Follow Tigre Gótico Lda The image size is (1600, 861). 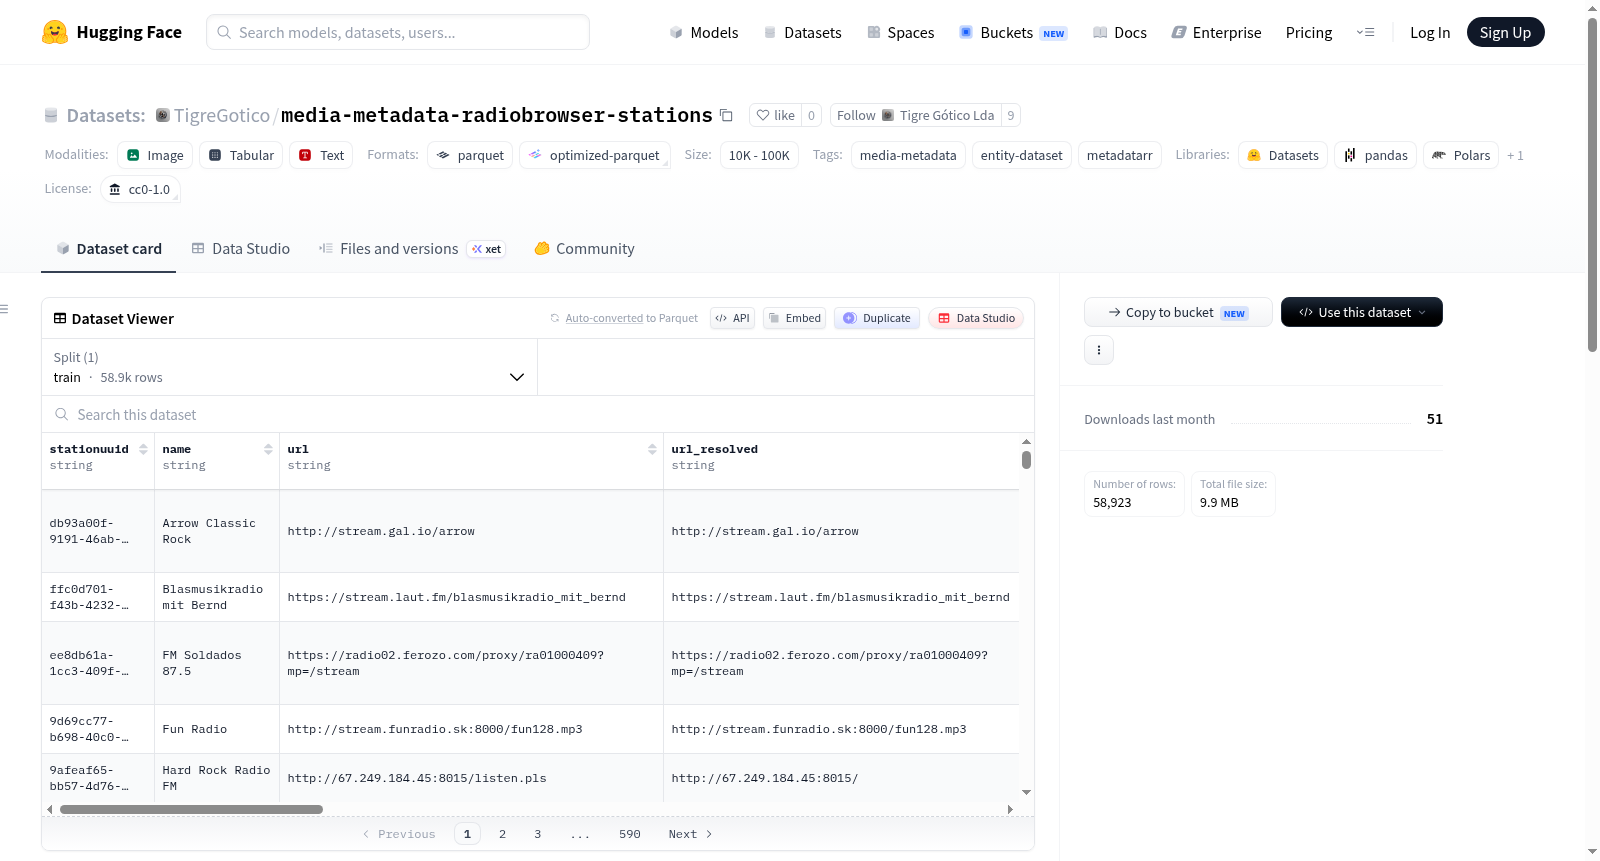tap(916, 115)
